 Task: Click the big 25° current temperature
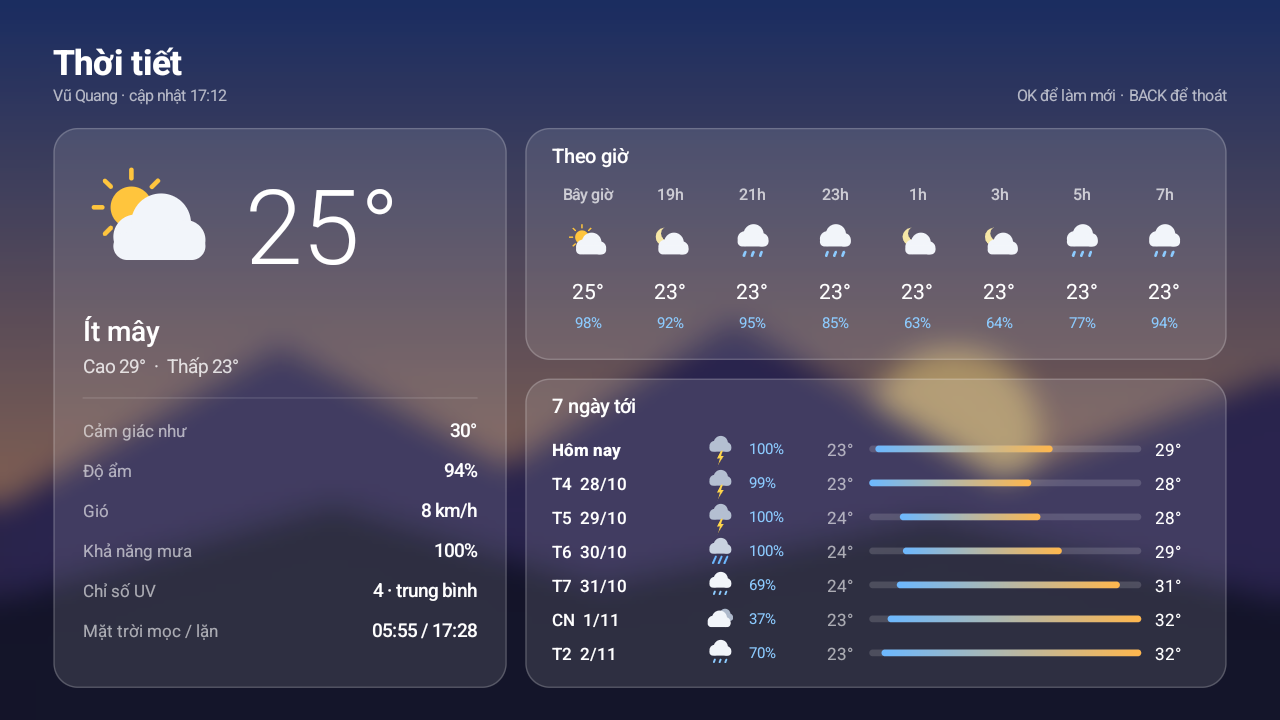pos(321,228)
